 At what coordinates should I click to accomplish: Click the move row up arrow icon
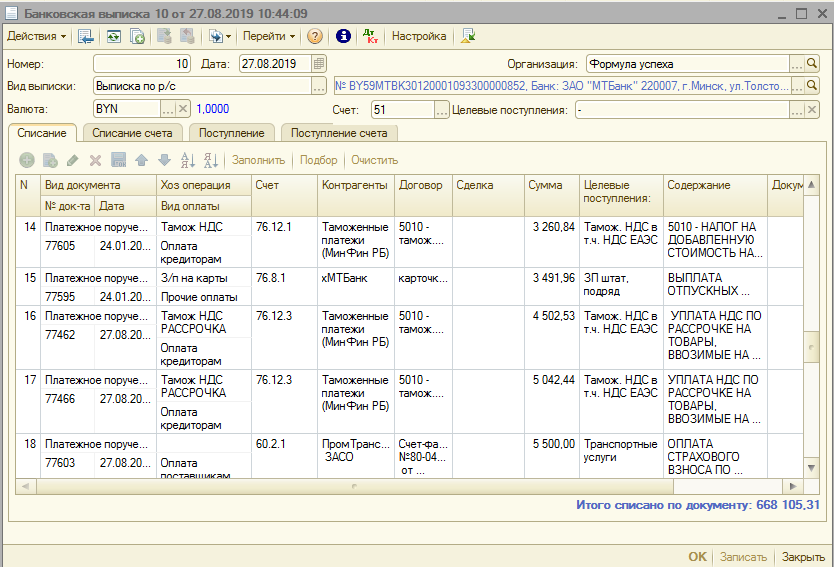(141, 160)
